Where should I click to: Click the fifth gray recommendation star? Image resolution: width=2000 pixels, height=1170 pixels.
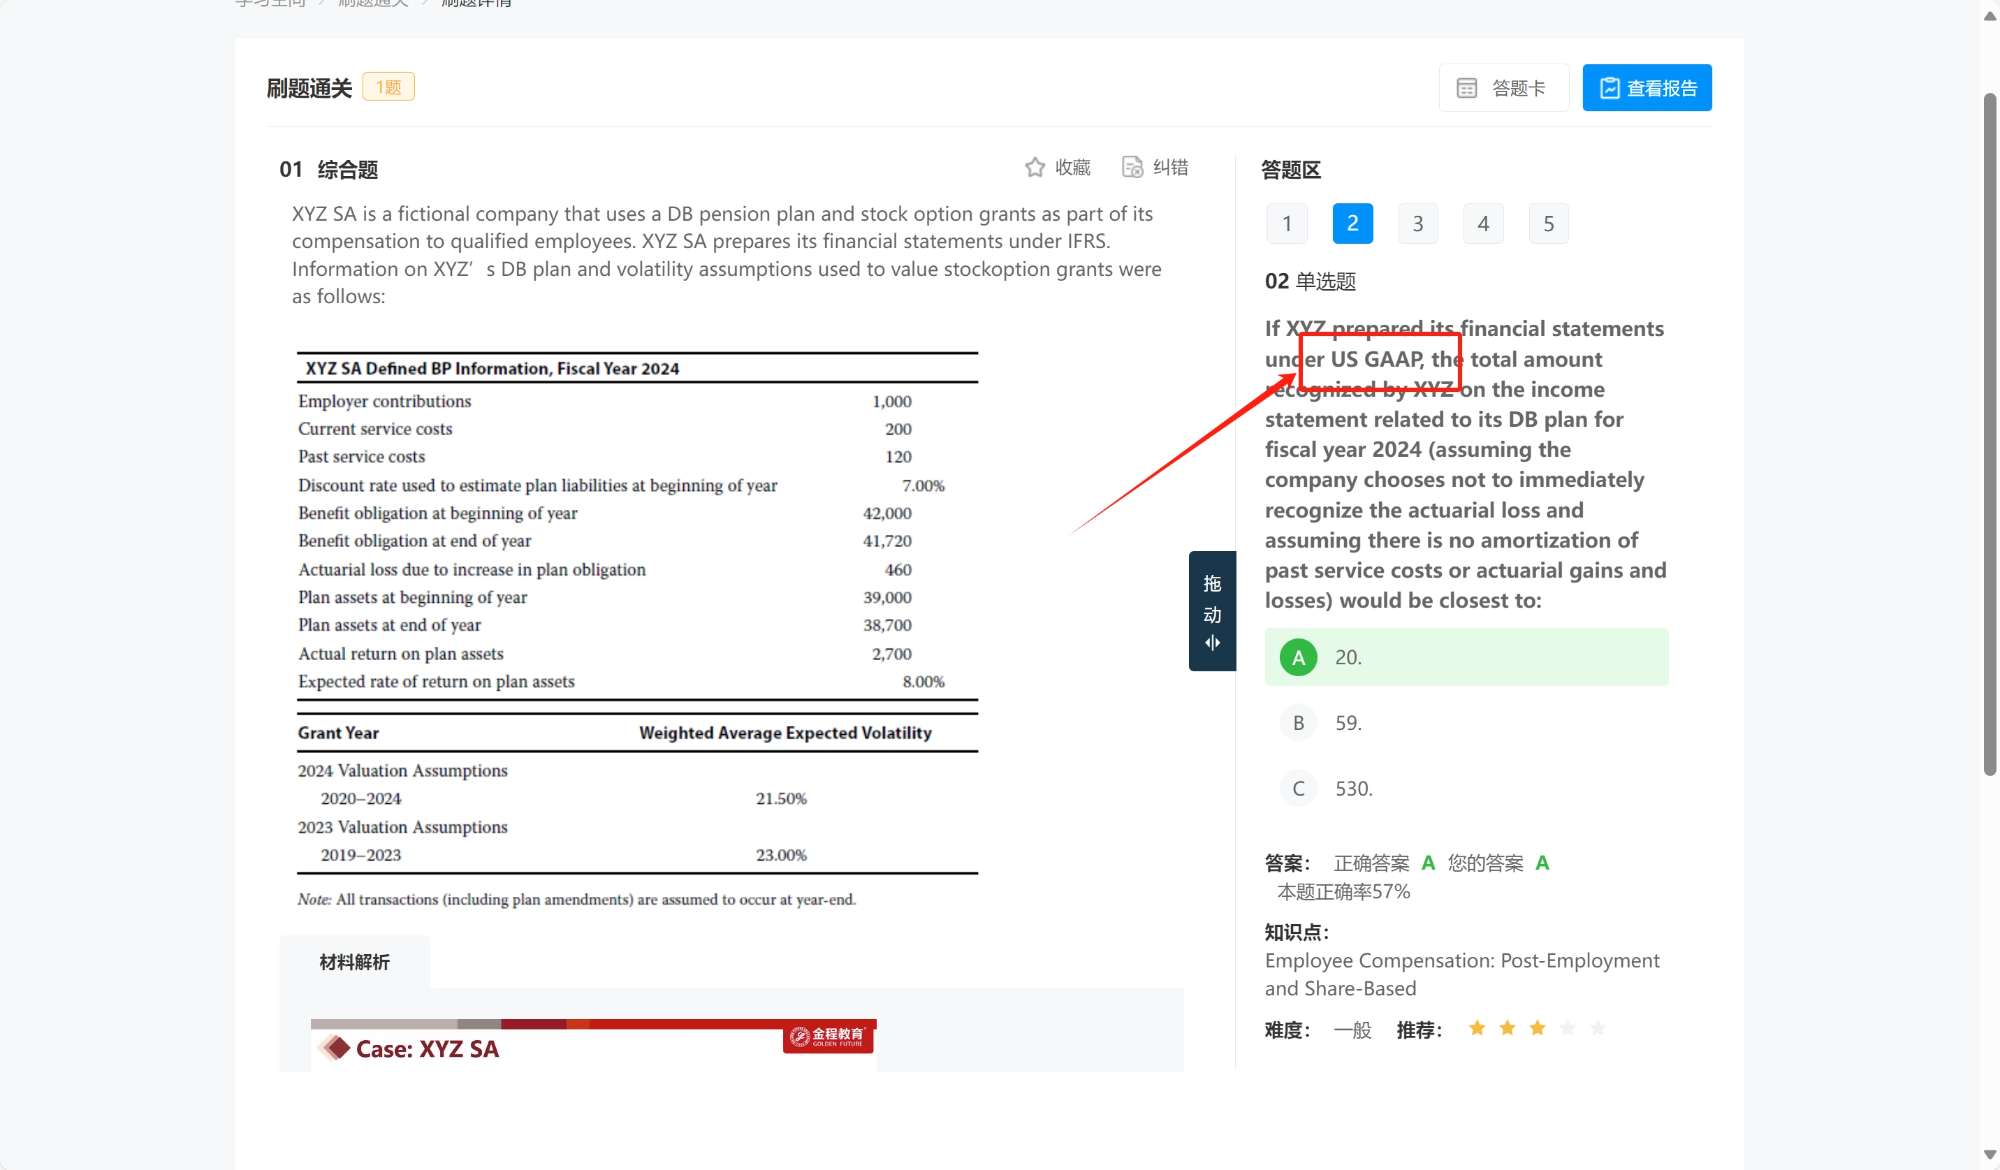pos(1598,1028)
